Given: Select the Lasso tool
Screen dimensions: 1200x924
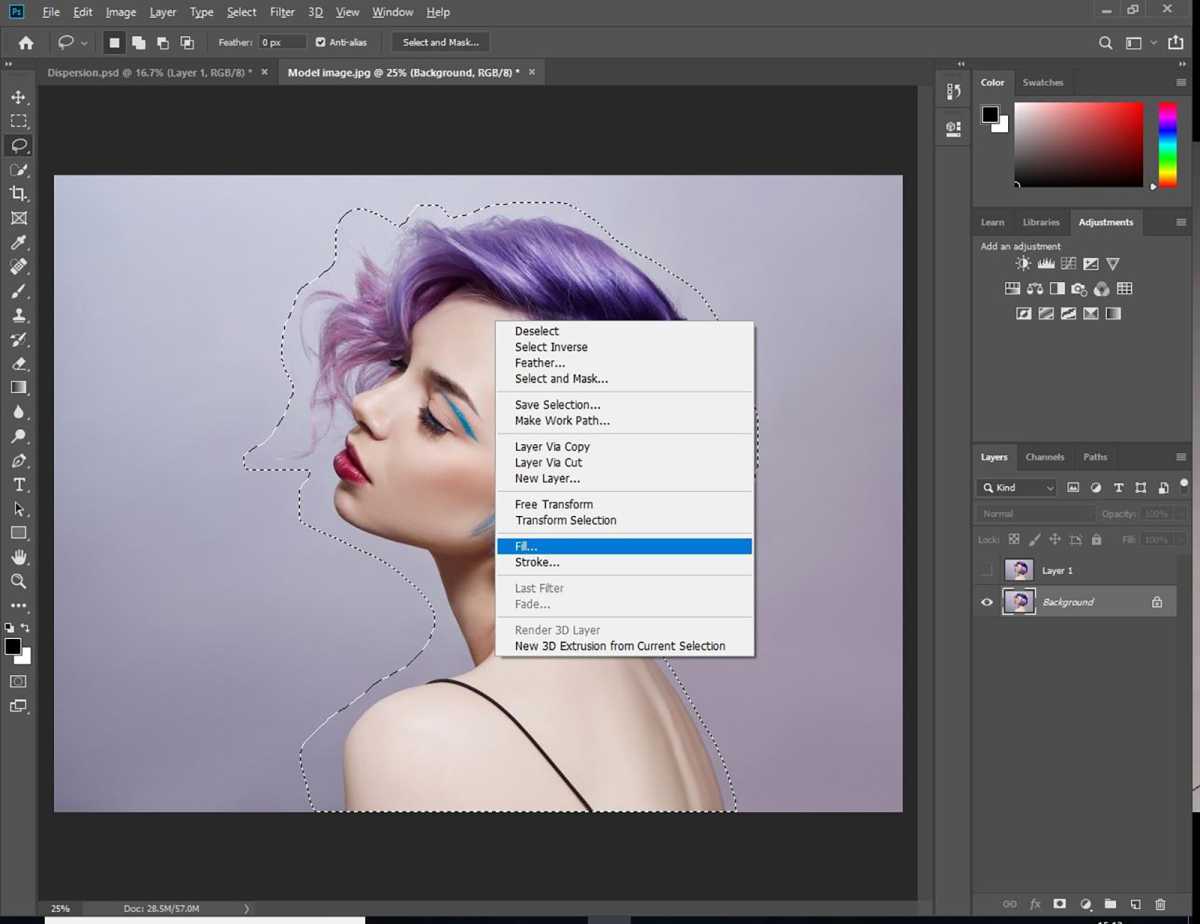Looking at the screenshot, I should [x=19, y=145].
